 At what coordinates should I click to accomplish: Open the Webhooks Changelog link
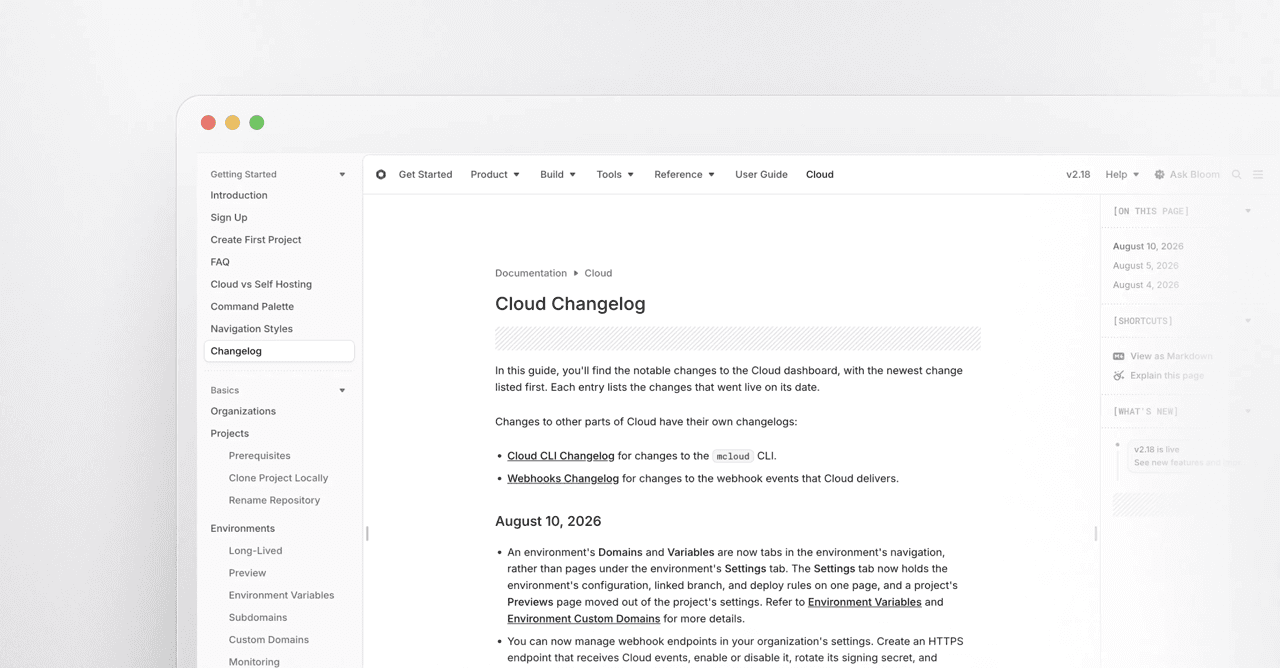pyautogui.click(x=563, y=478)
